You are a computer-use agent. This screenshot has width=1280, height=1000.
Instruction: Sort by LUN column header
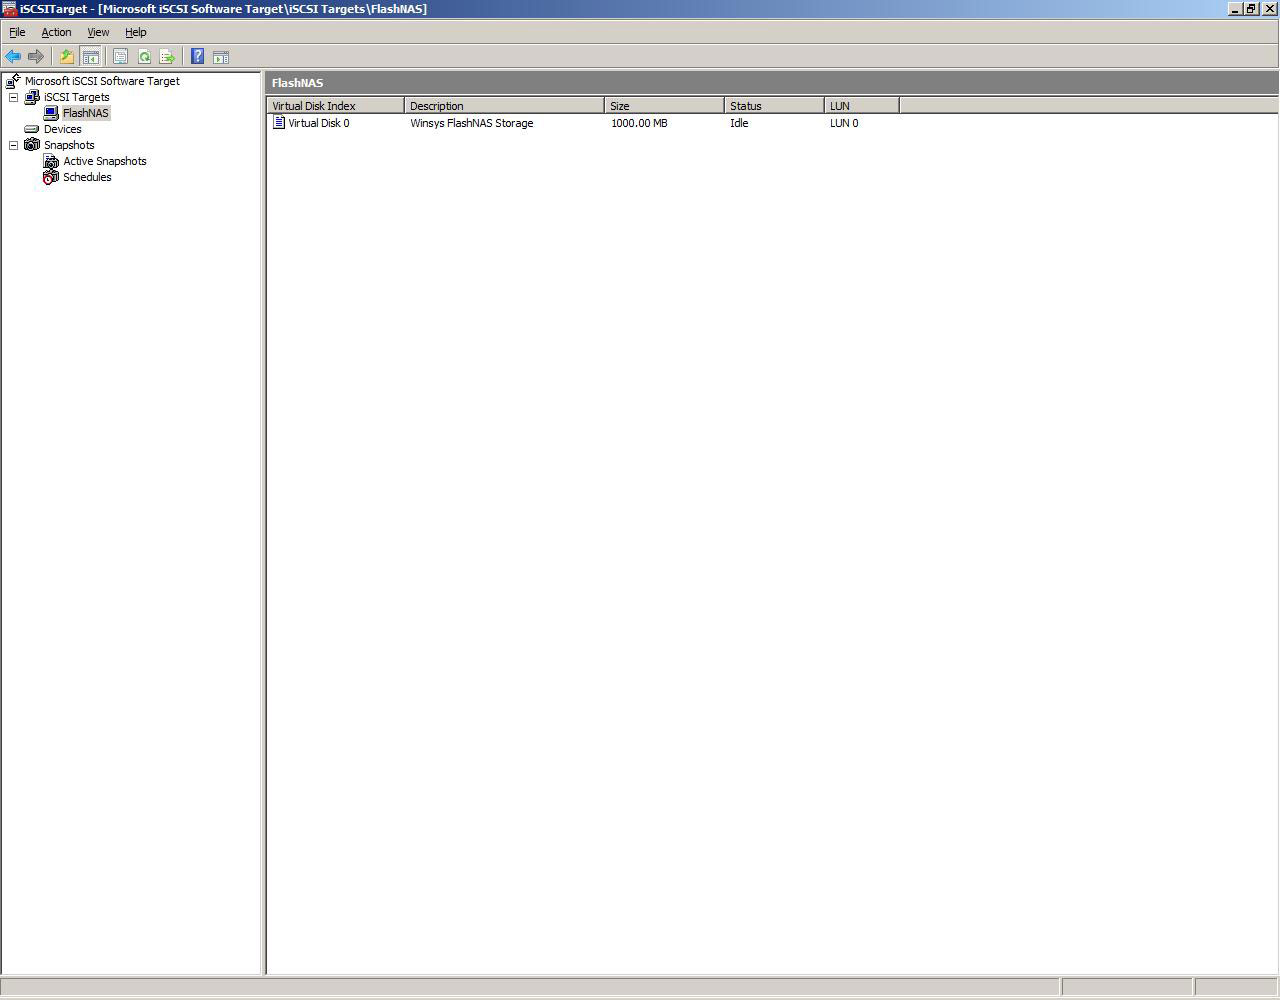(861, 105)
